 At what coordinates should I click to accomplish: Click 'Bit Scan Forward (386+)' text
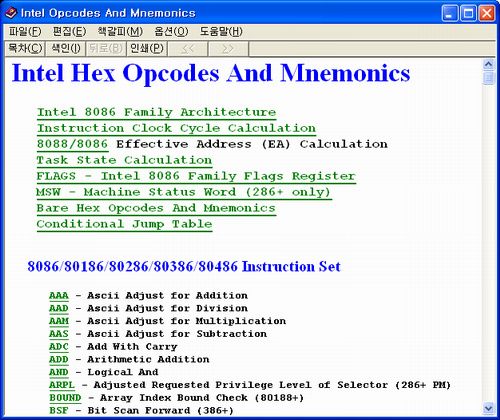click(x=160, y=410)
